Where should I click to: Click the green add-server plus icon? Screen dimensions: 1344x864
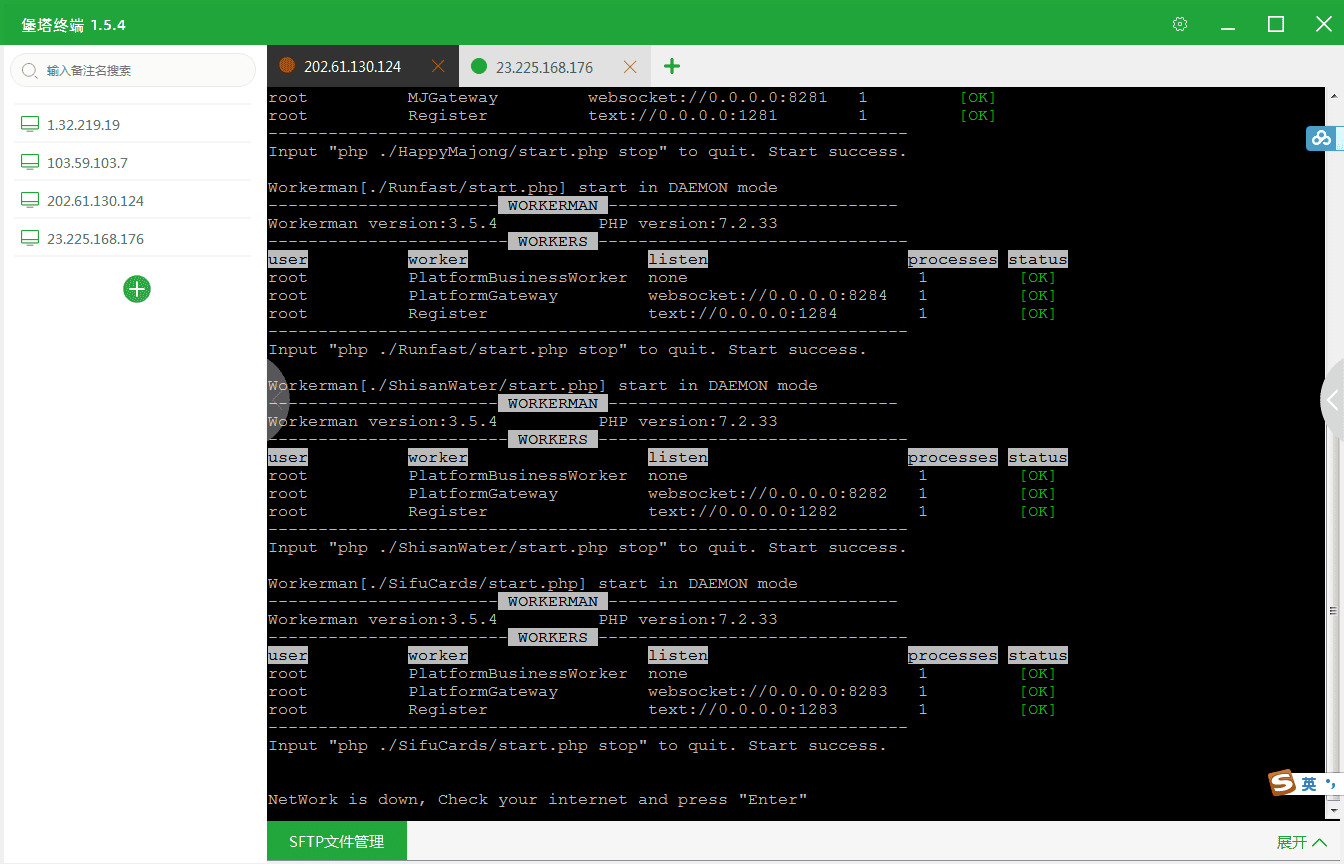coord(137,289)
